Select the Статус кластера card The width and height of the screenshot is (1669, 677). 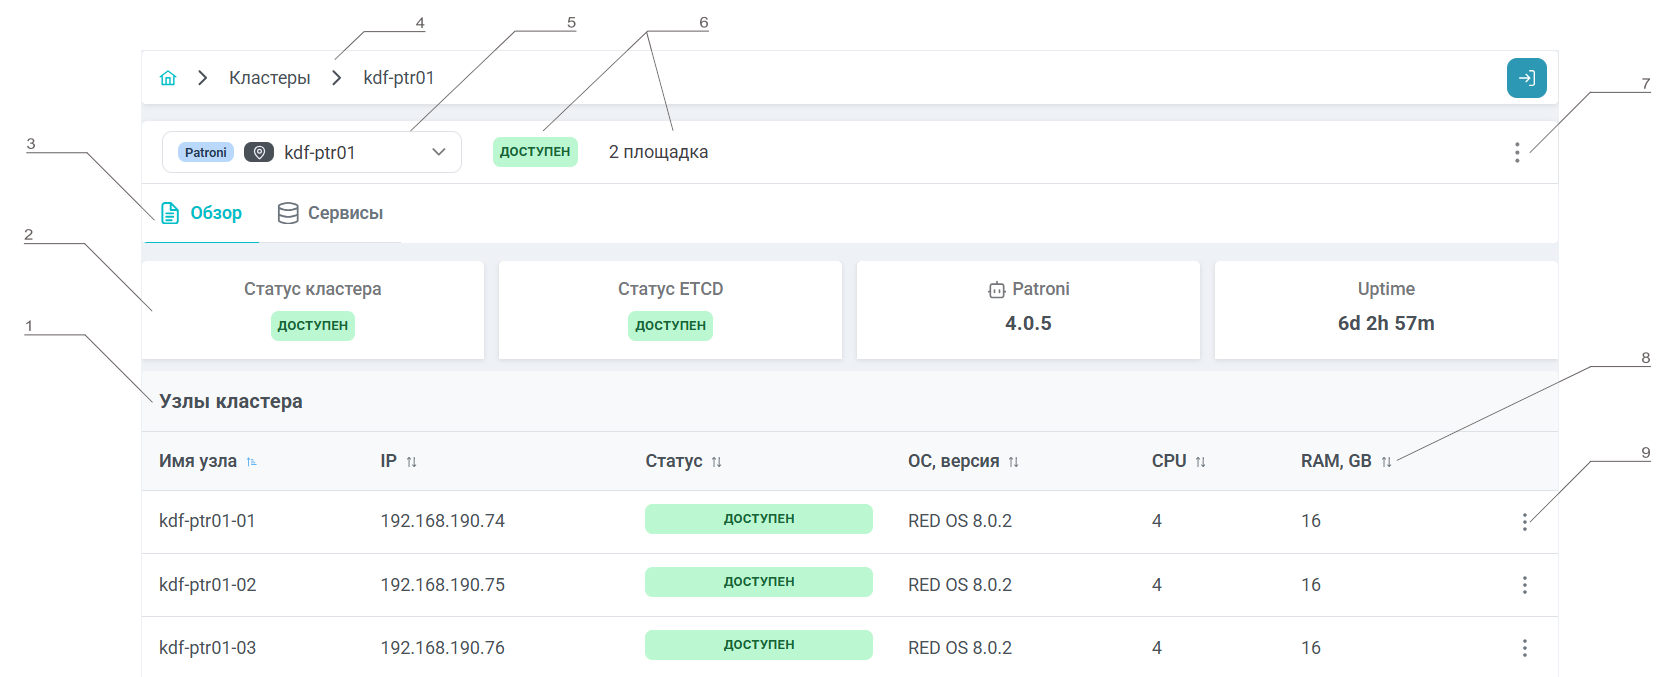(x=313, y=310)
